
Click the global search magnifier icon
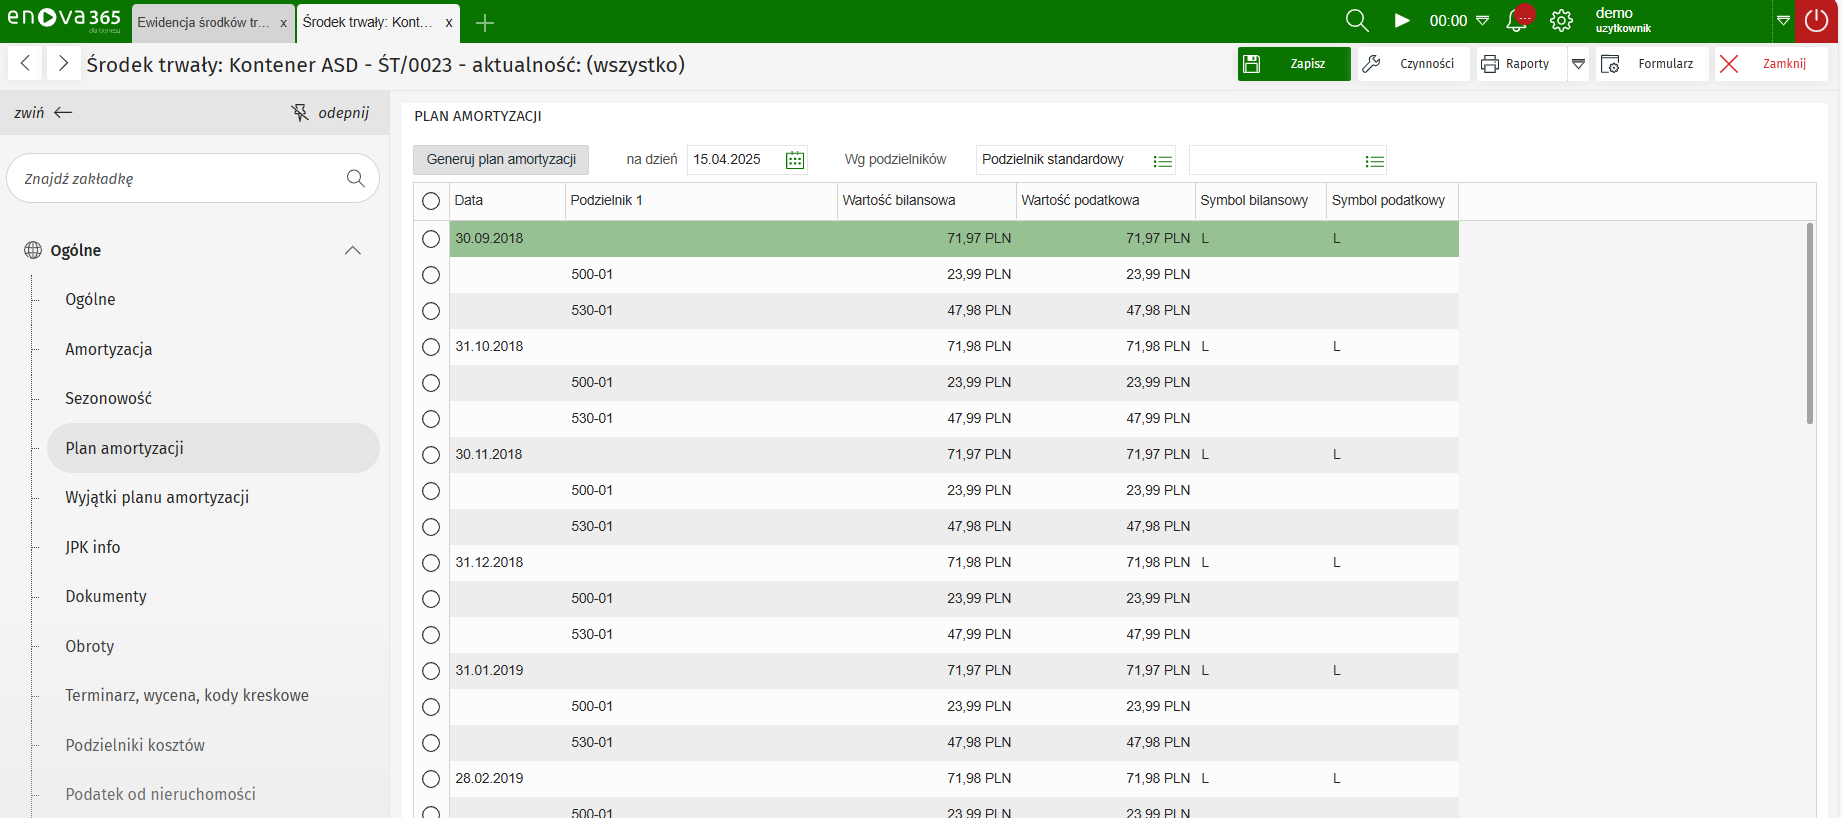[x=1356, y=21]
